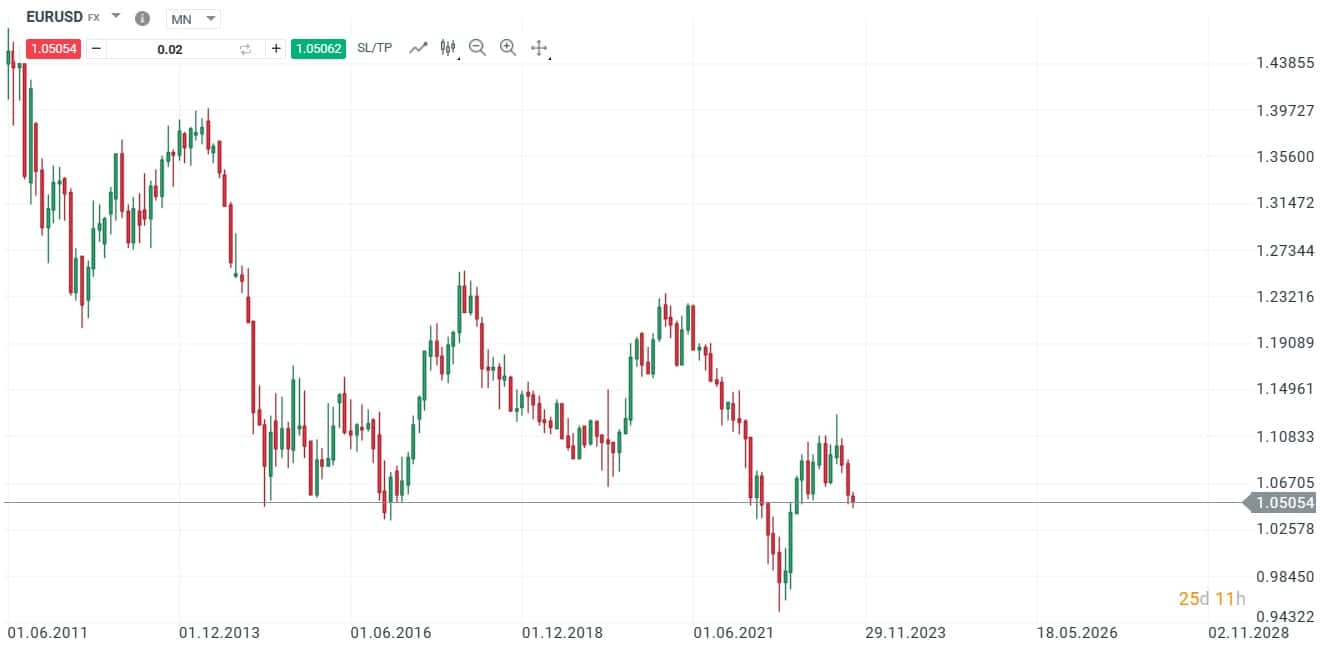
Task: Select the line chart type icon
Action: [x=417, y=47]
